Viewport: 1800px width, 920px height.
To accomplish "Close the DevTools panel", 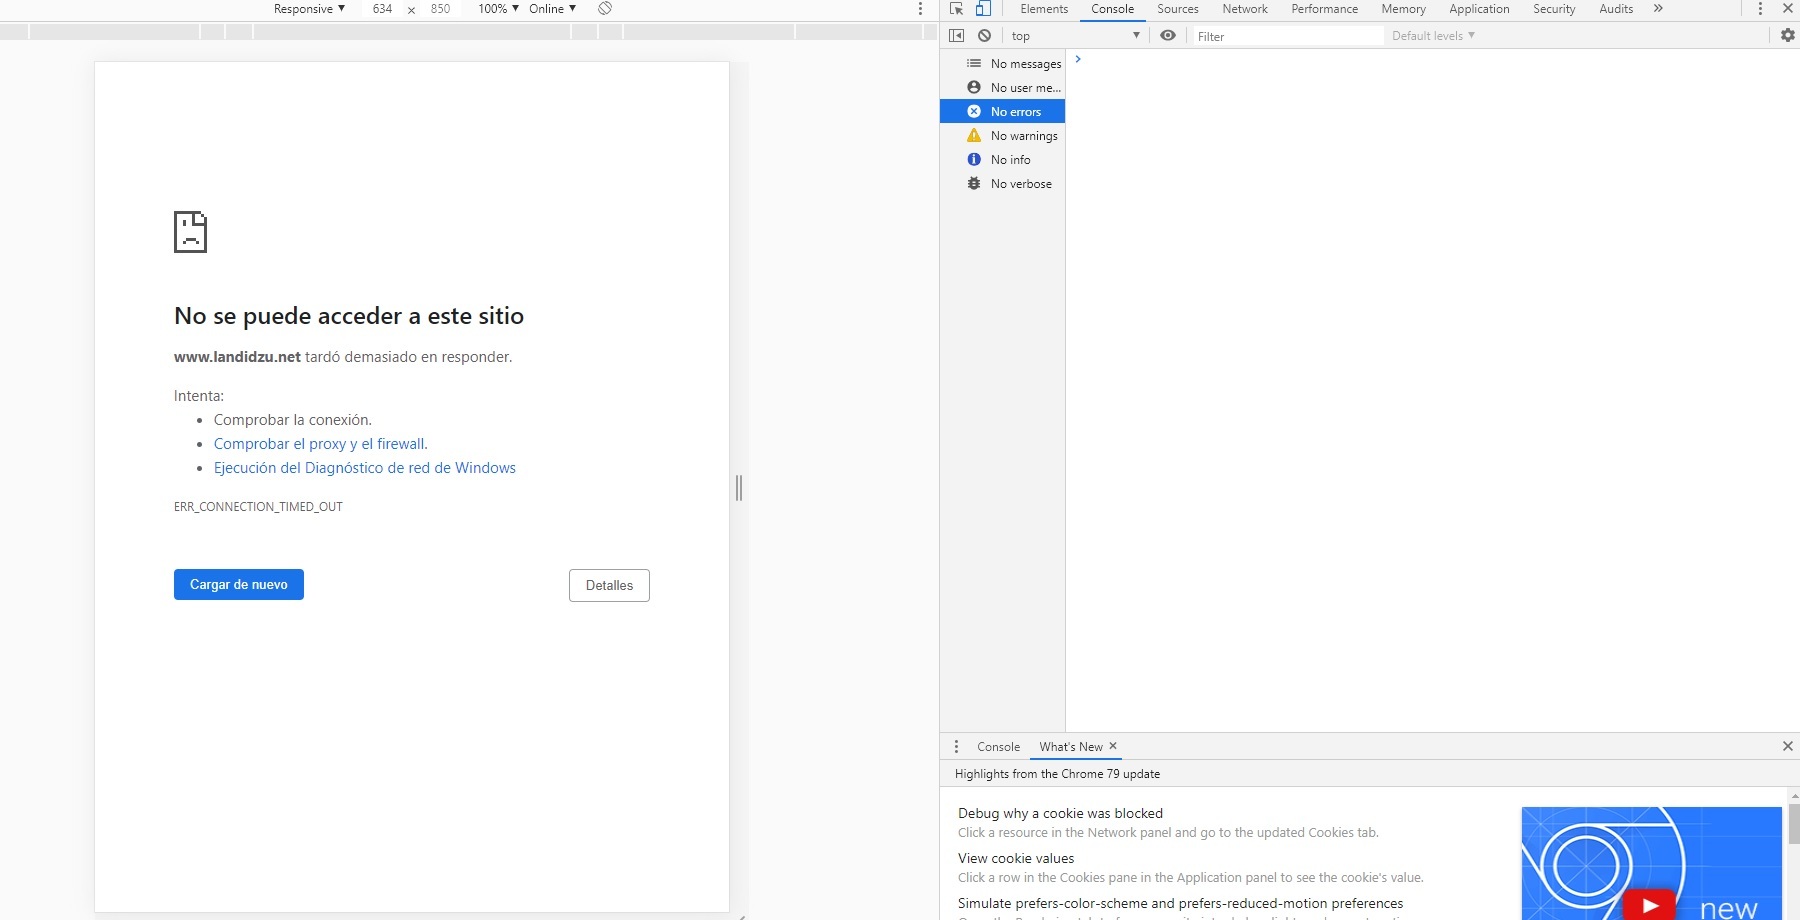I will [1788, 9].
